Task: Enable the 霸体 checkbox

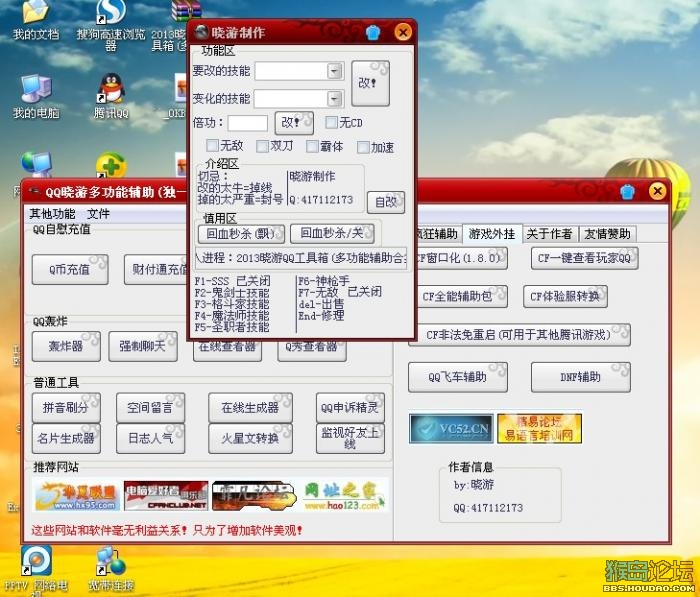Action: click(312, 146)
